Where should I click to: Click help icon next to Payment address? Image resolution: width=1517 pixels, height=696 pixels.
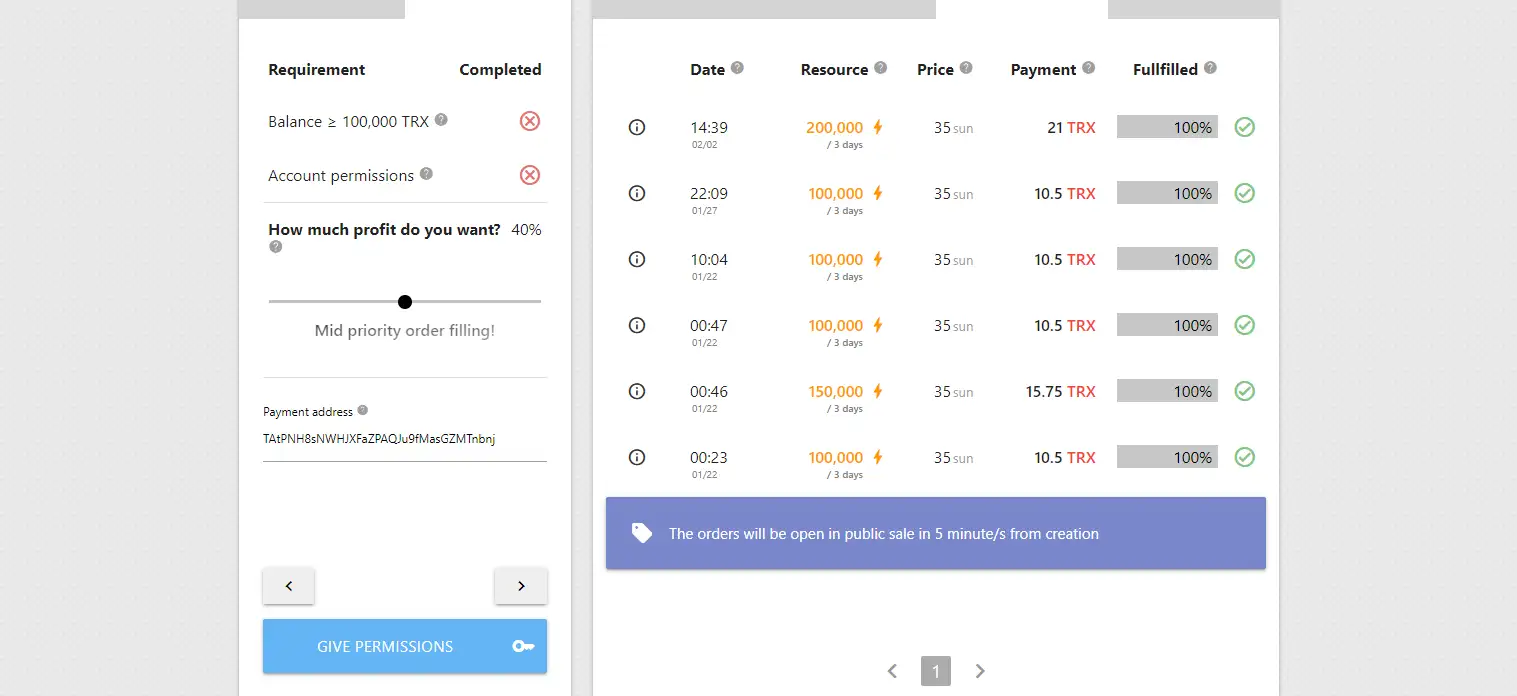pos(363,410)
